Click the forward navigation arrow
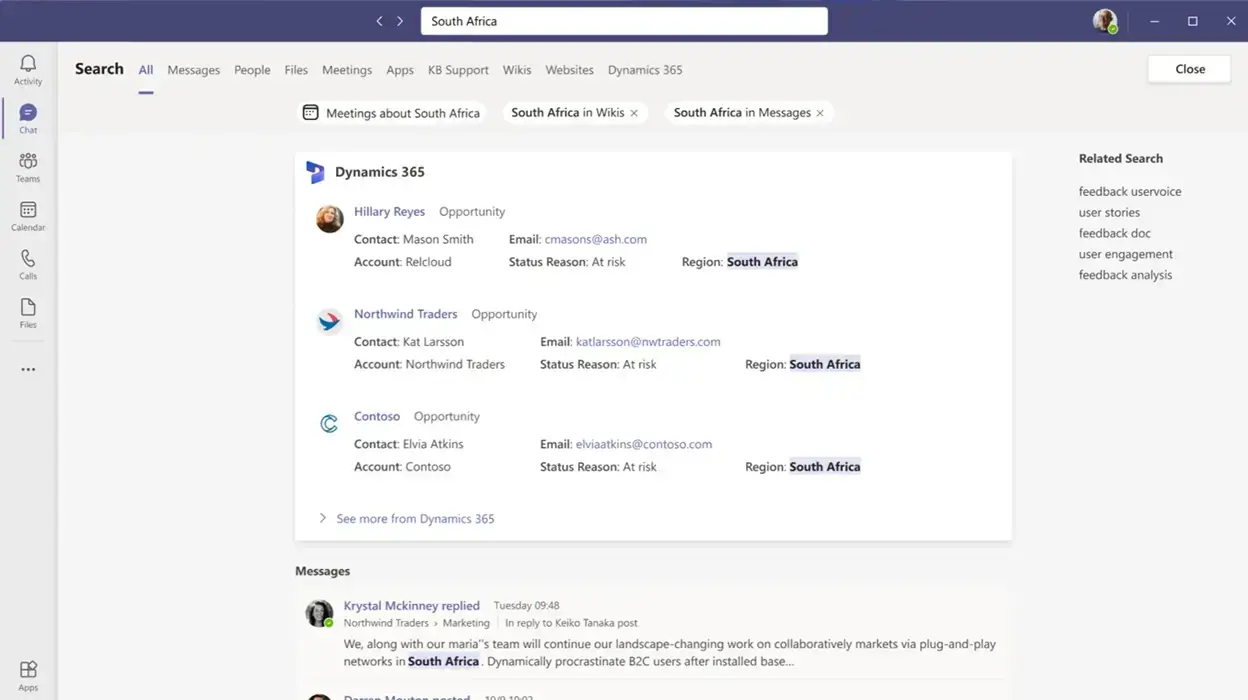1248x700 pixels. click(400, 21)
